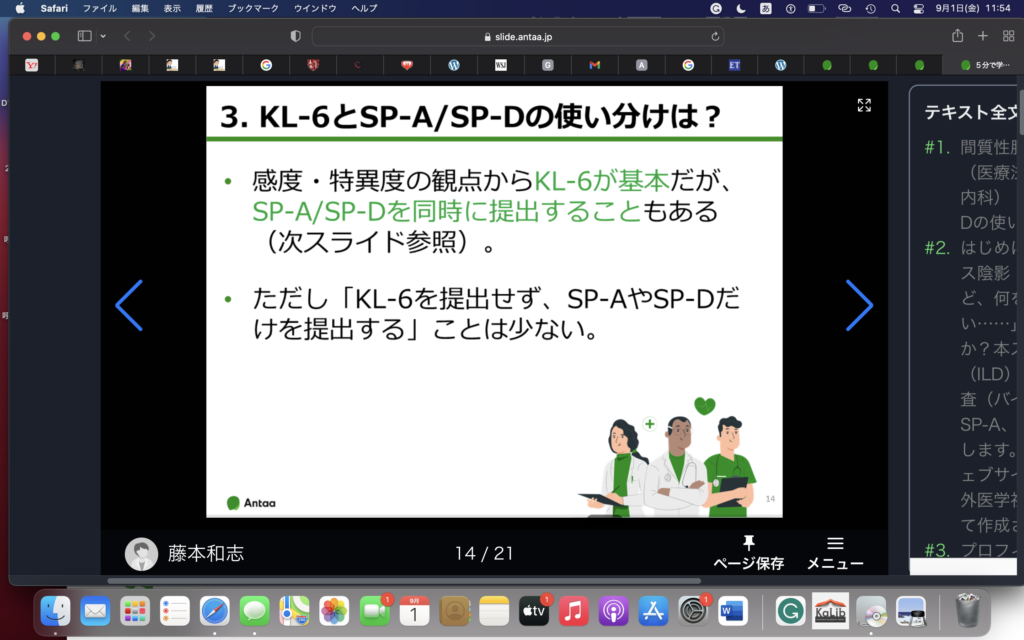Click the pin icon to save page
1024x640 pixels.
point(748,544)
